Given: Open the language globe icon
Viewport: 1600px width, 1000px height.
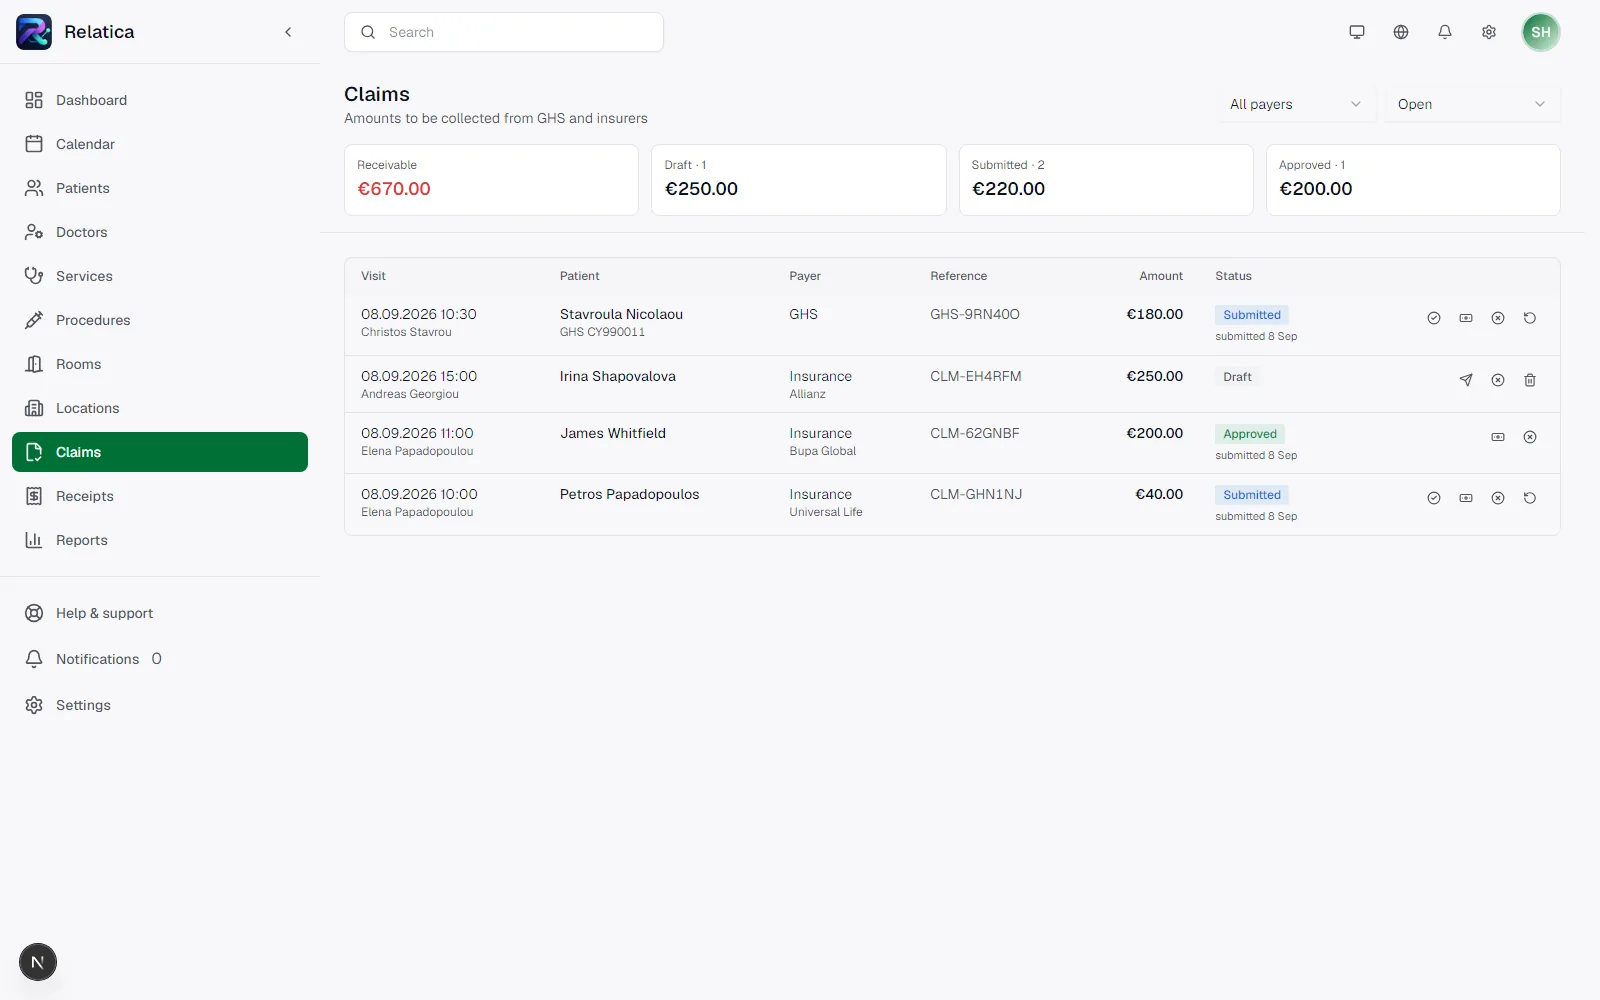Looking at the screenshot, I should 1401,32.
